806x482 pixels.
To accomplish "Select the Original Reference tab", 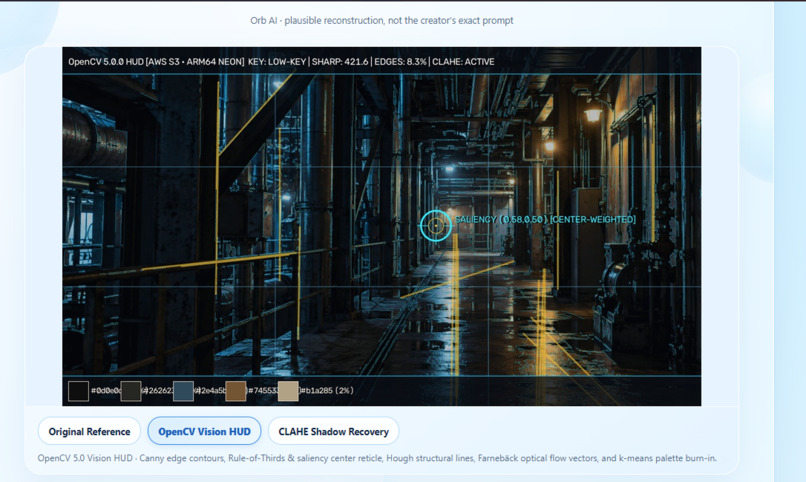I will pos(89,431).
